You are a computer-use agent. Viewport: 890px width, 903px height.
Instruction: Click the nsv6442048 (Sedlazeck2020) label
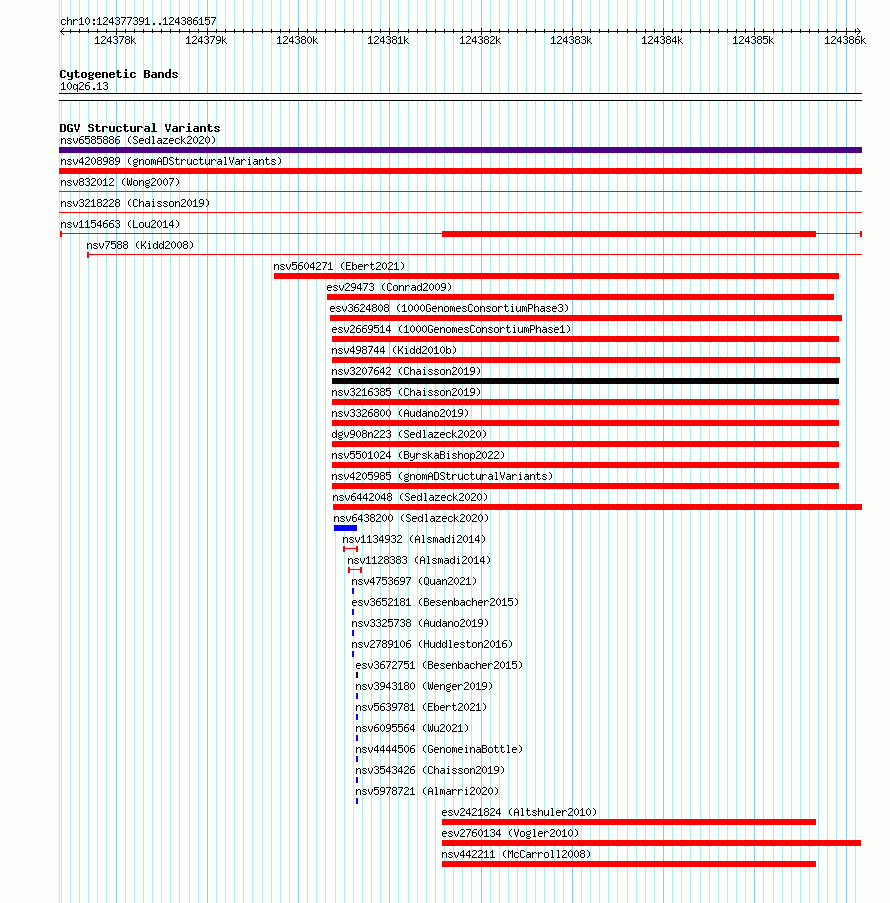pos(410,497)
